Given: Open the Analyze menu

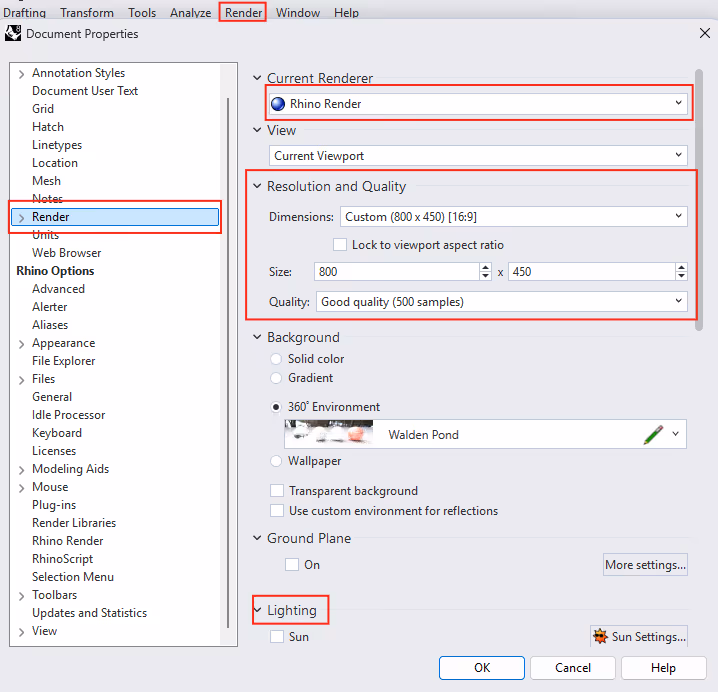Looking at the screenshot, I should [190, 12].
